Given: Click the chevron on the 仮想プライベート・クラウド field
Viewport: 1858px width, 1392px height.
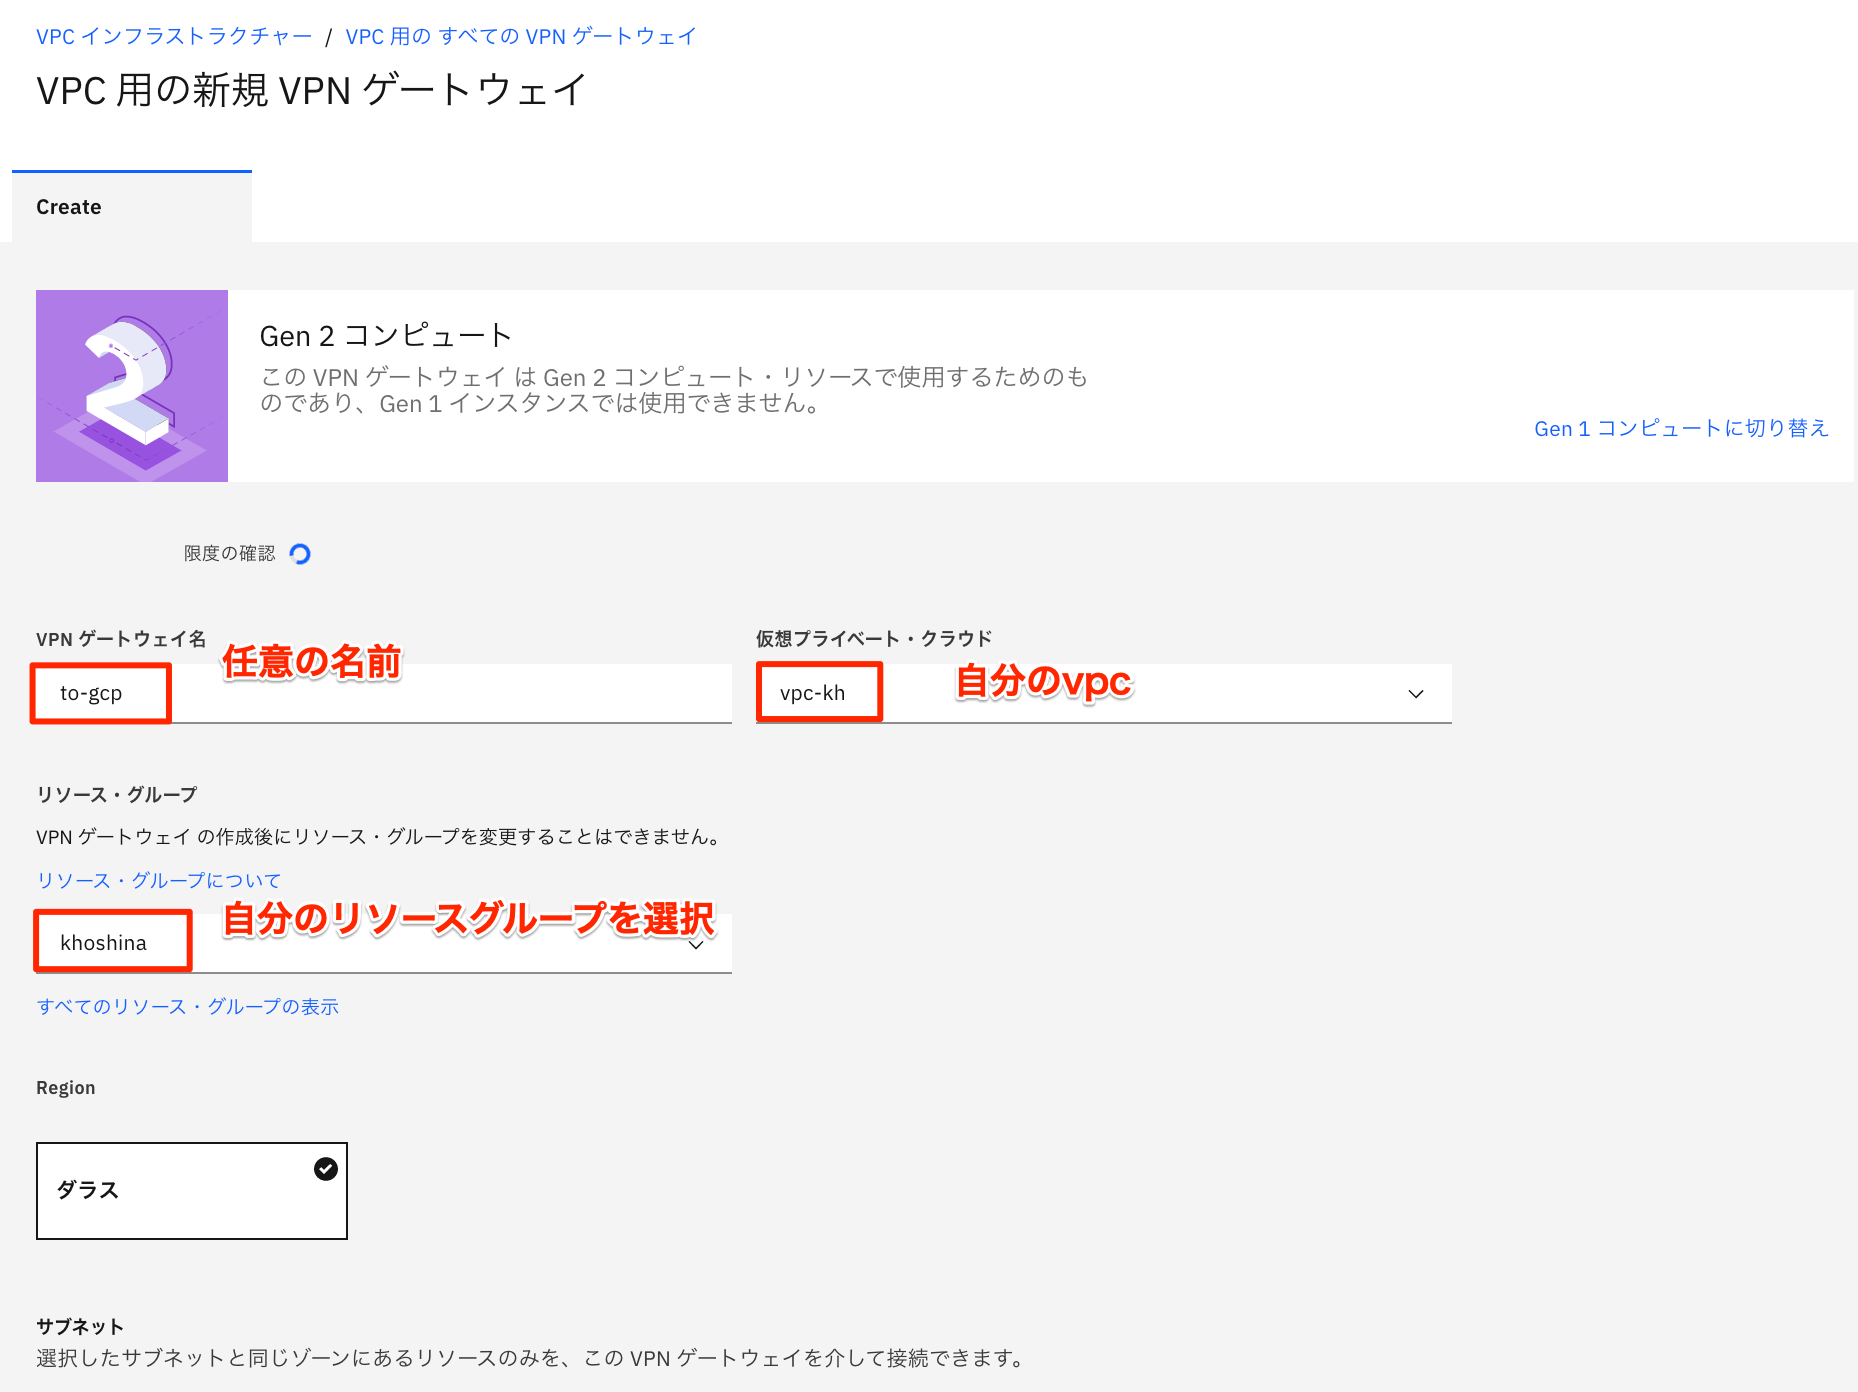Looking at the screenshot, I should (1415, 693).
